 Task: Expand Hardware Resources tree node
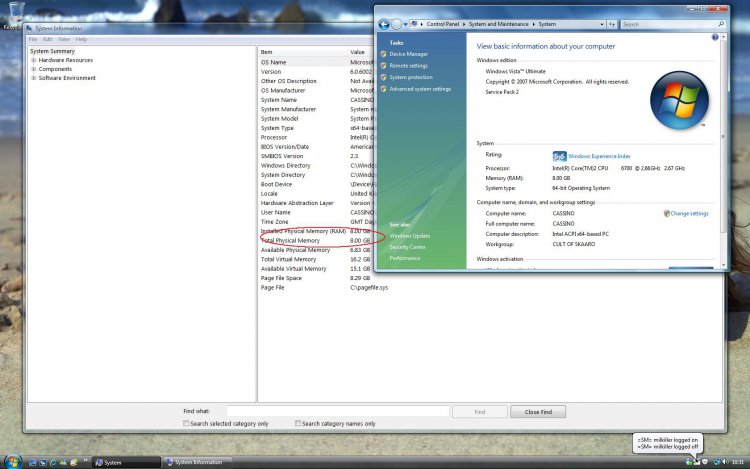coord(33,60)
